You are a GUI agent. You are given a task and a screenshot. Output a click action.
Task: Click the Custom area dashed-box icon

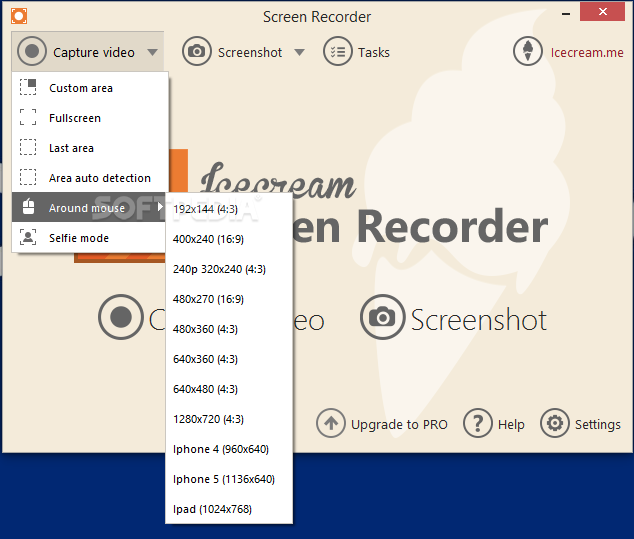(x=28, y=87)
